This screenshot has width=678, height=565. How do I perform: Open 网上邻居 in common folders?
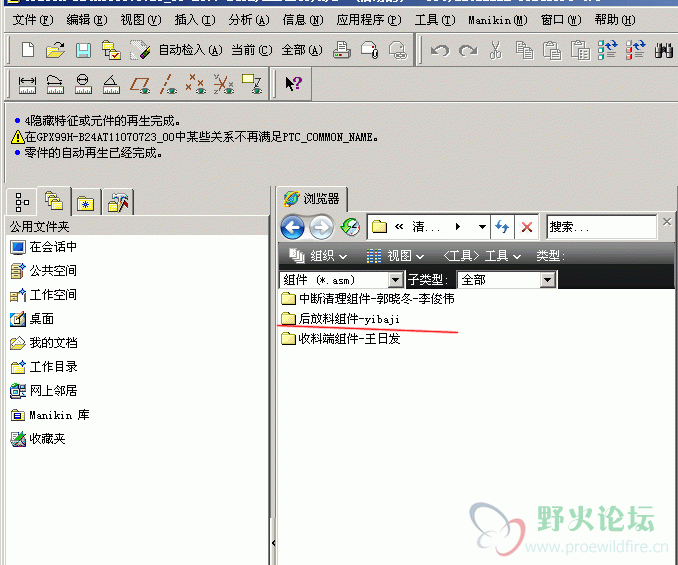pos(44,391)
